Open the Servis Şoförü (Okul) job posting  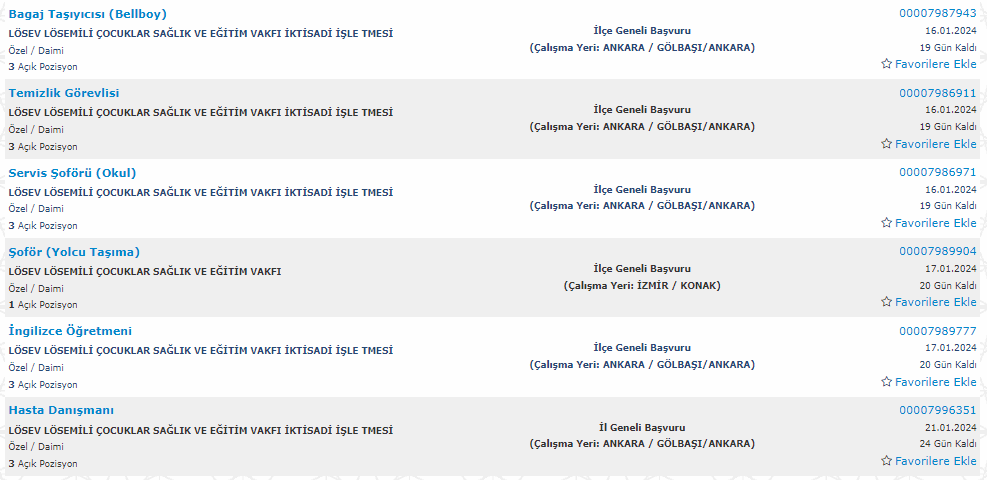click(x=72, y=173)
